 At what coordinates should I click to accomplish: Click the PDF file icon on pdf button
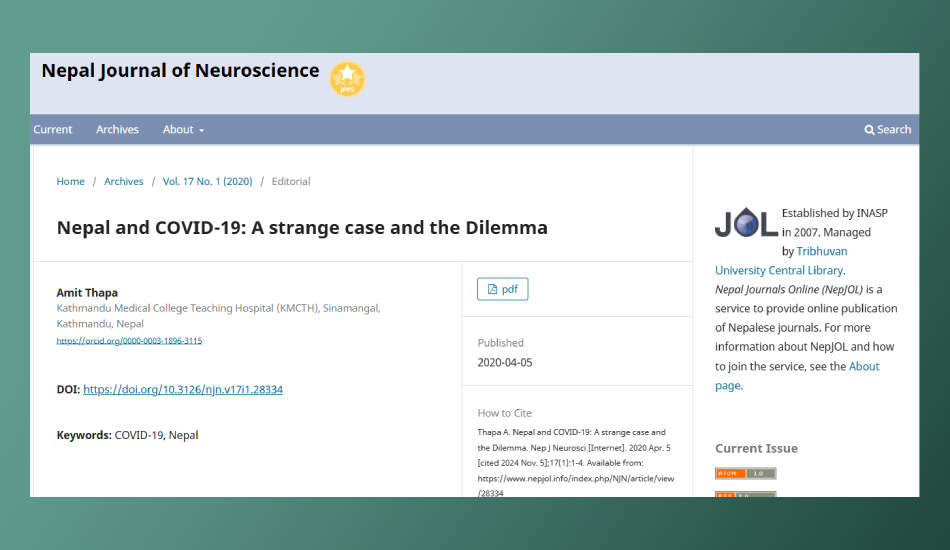[493, 290]
